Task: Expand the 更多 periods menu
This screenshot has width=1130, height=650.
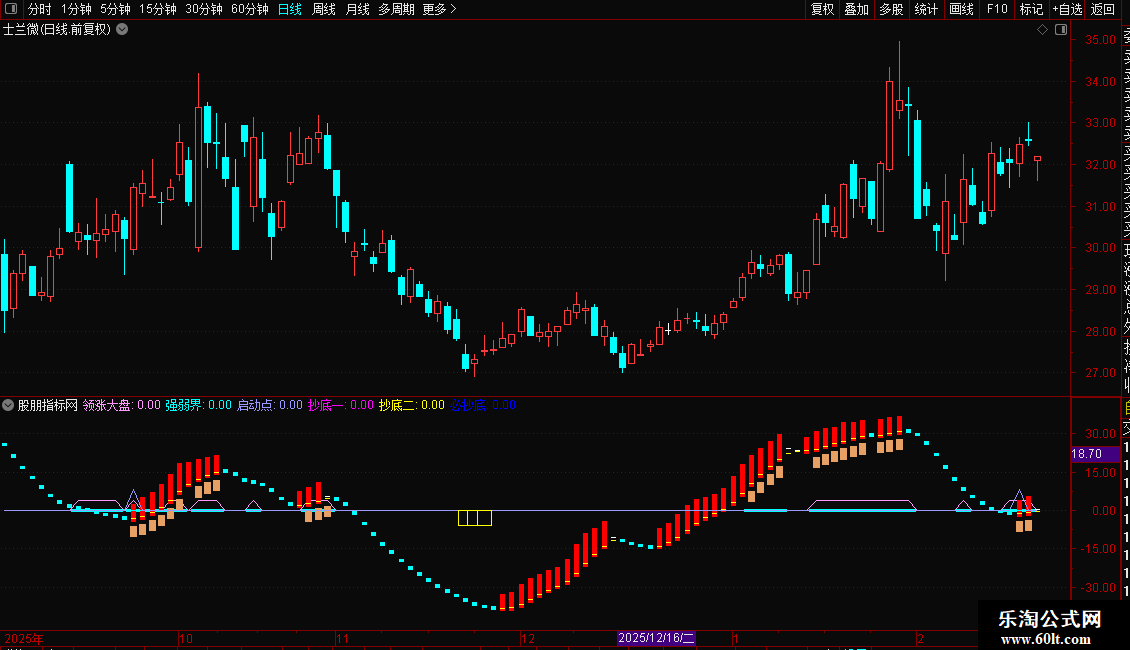Action: [x=440, y=9]
